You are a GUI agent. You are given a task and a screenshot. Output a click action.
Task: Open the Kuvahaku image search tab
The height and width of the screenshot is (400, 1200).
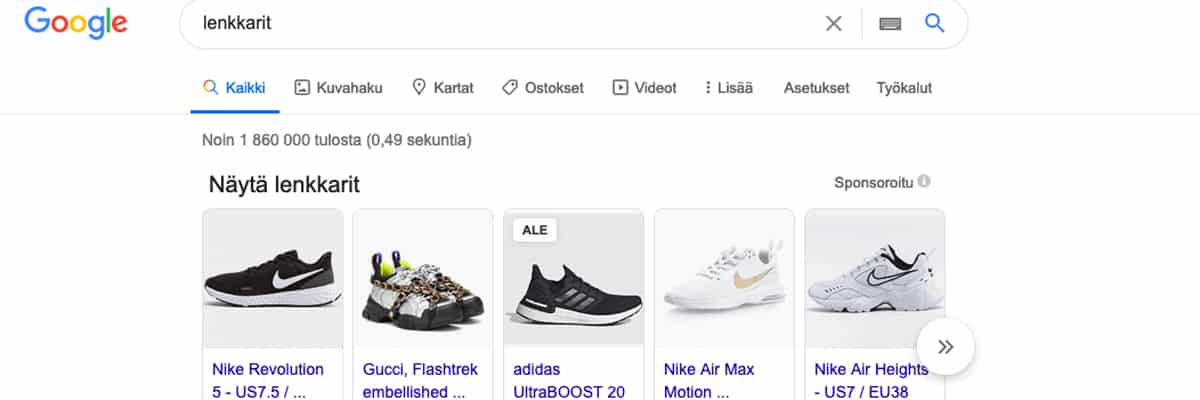tap(338, 88)
